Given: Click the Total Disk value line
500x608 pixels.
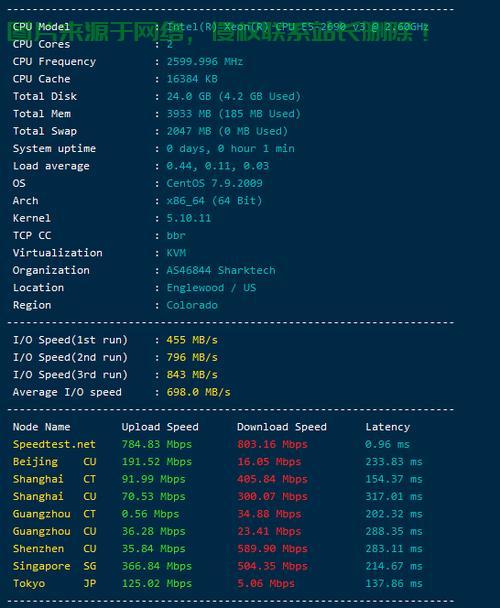Looking at the screenshot, I should click(x=234, y=97).
